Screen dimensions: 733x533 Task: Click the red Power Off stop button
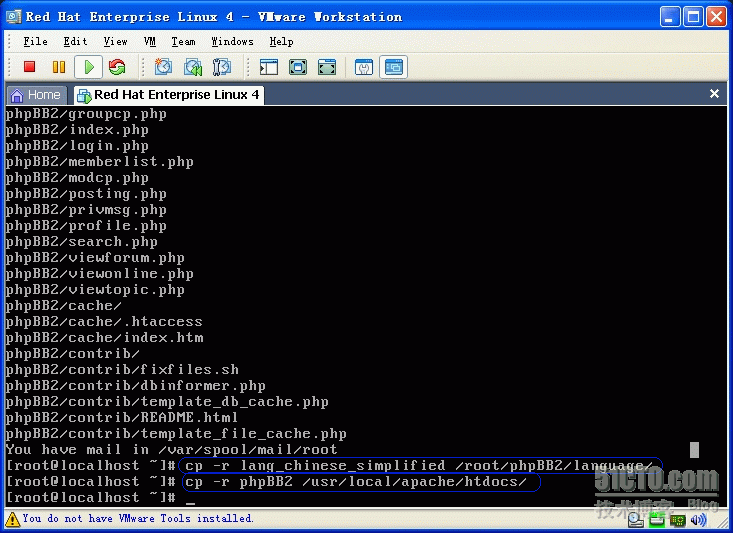pyautogui.click(x=29, y=67)
